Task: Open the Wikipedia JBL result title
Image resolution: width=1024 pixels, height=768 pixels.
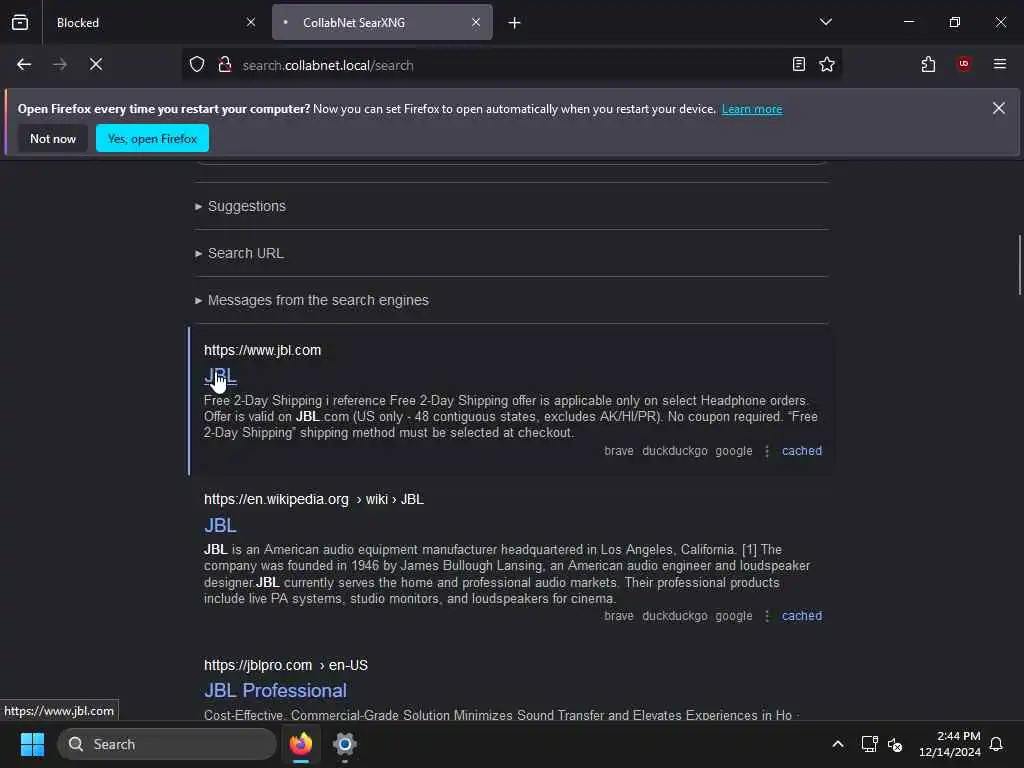Action: 220,526
